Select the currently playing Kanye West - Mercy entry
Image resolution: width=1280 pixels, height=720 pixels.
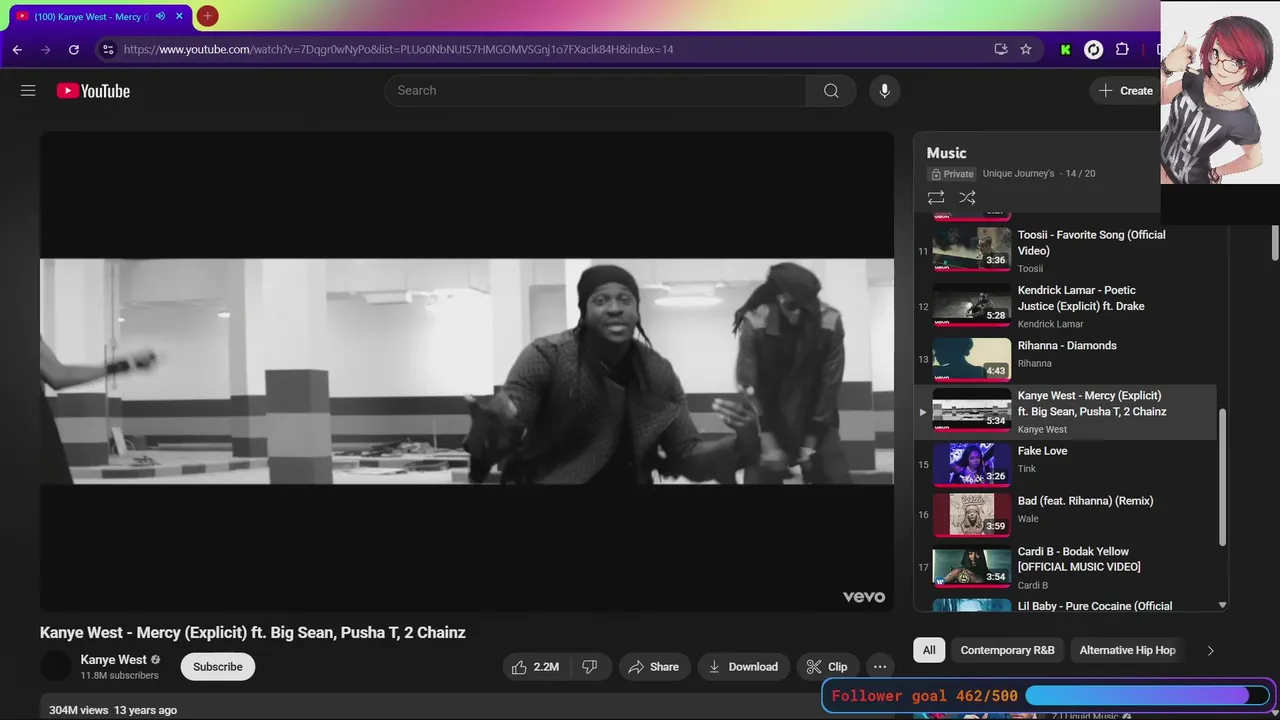click(x=1065, y=412)
